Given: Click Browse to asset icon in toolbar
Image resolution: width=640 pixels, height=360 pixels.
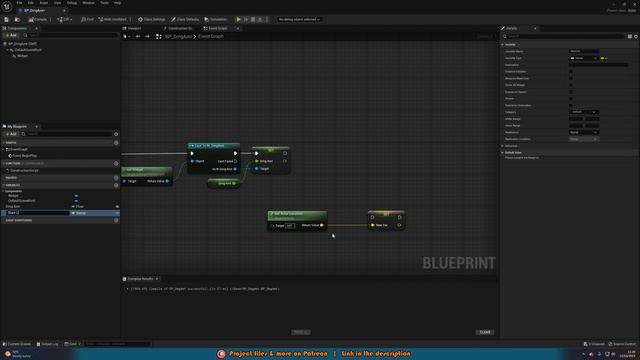Looking at the screenshot, I should point(17,19).
